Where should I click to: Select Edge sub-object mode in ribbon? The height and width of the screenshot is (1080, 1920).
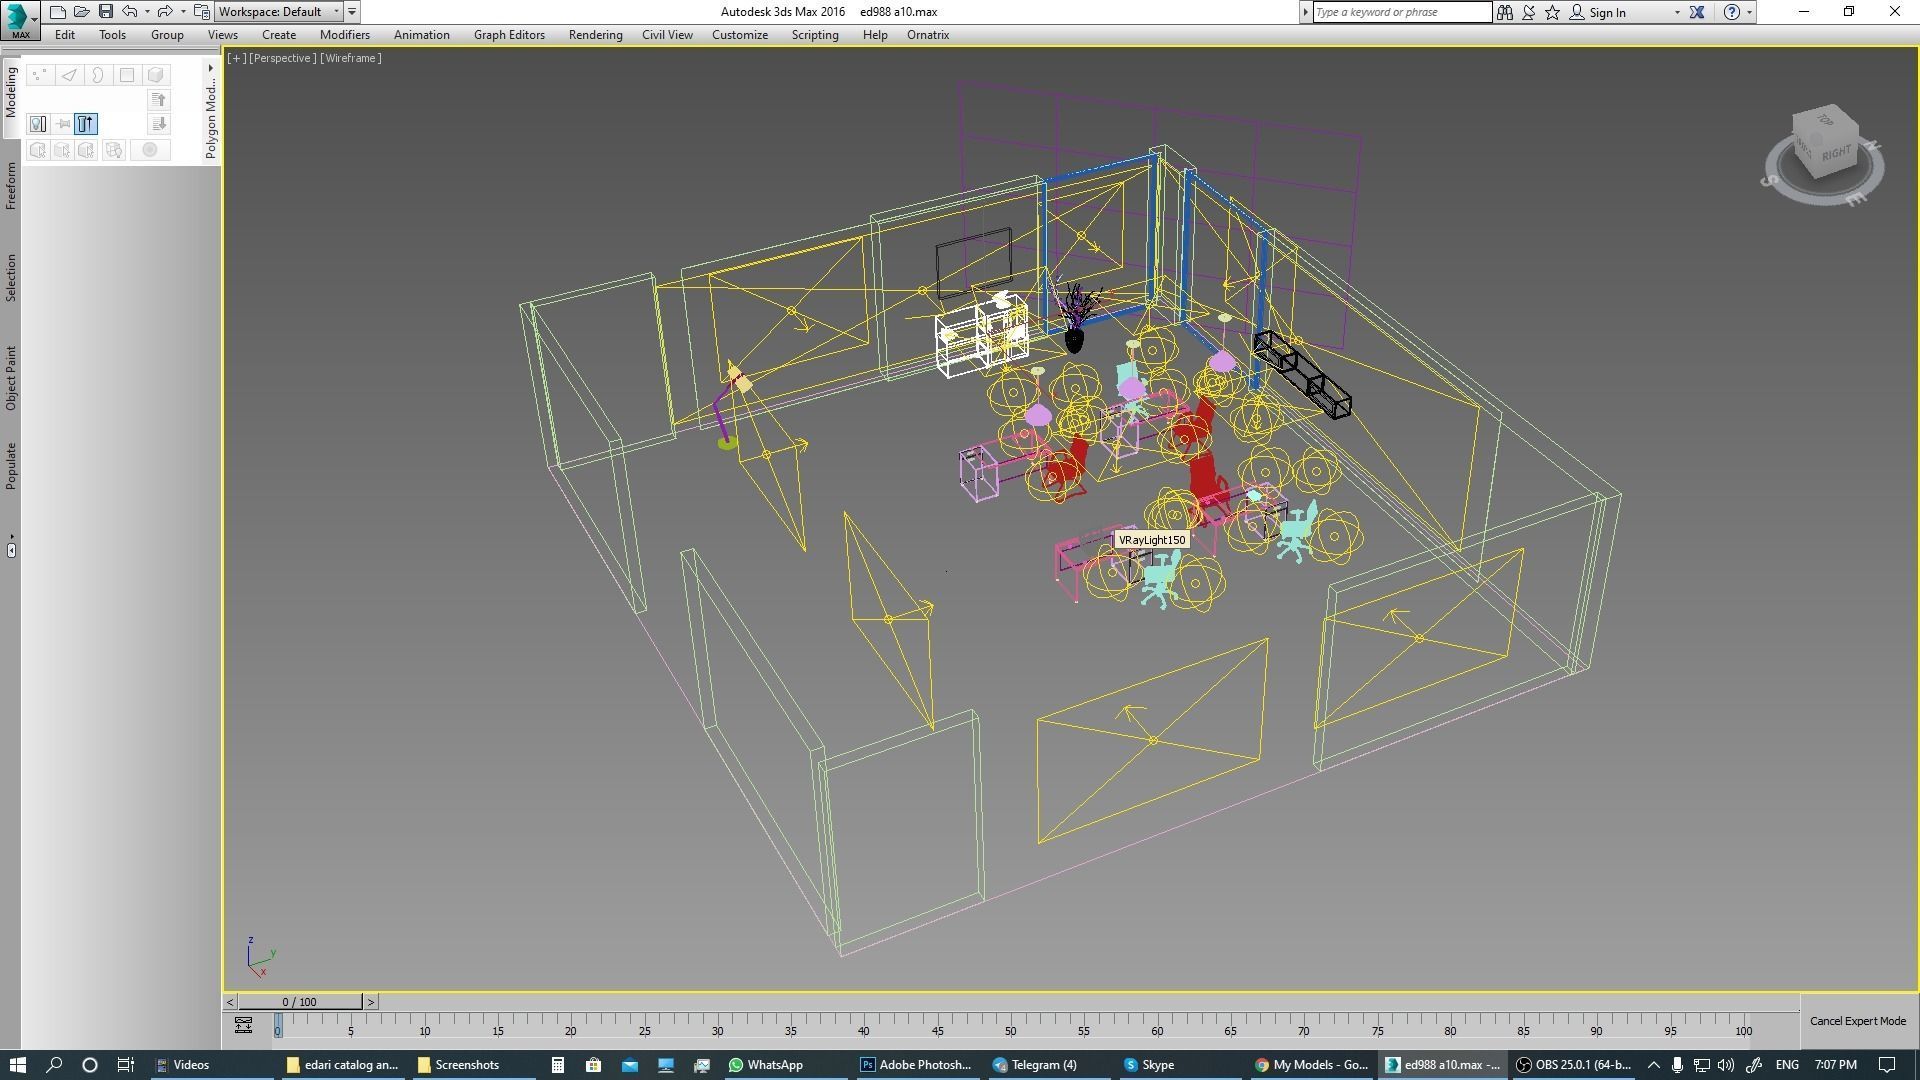click(x=68, y=75)
